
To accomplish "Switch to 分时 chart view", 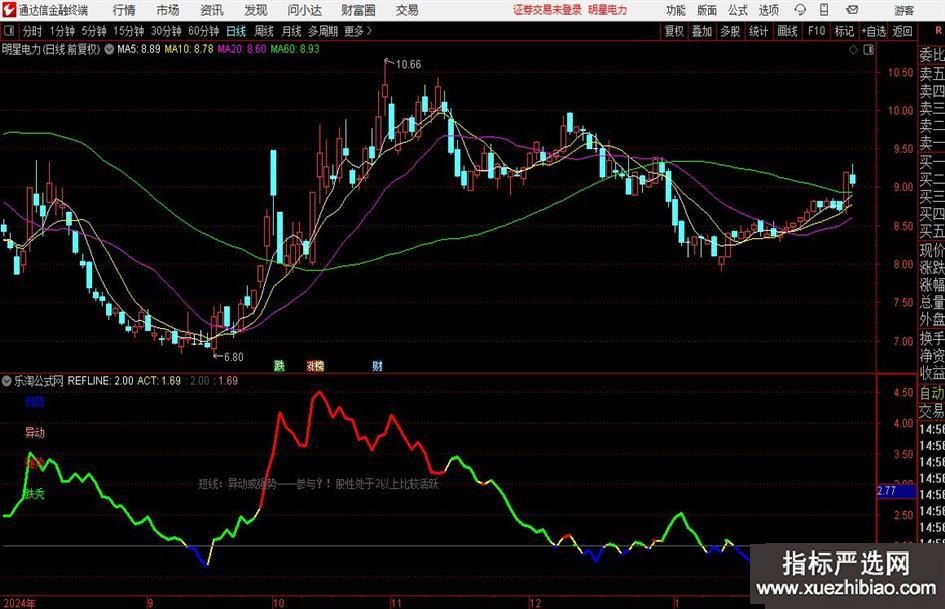I will coord(32,31).
